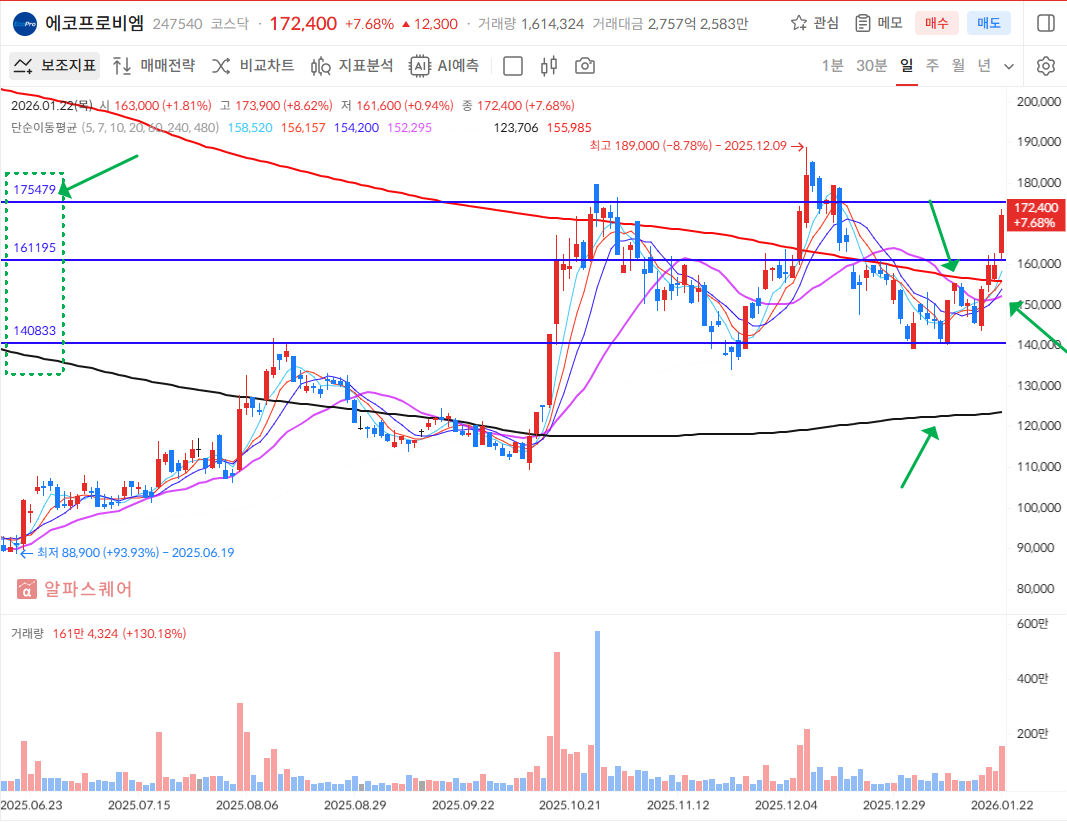Switch to the 1분 interval tab
This screenshot has width=1067, height=823.
(832, 66)
